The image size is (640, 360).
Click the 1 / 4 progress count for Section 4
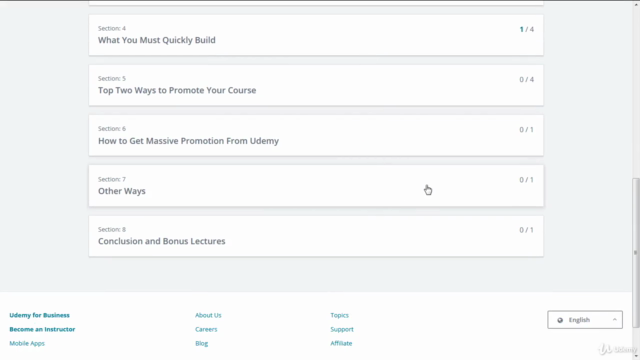pos(527,29)
